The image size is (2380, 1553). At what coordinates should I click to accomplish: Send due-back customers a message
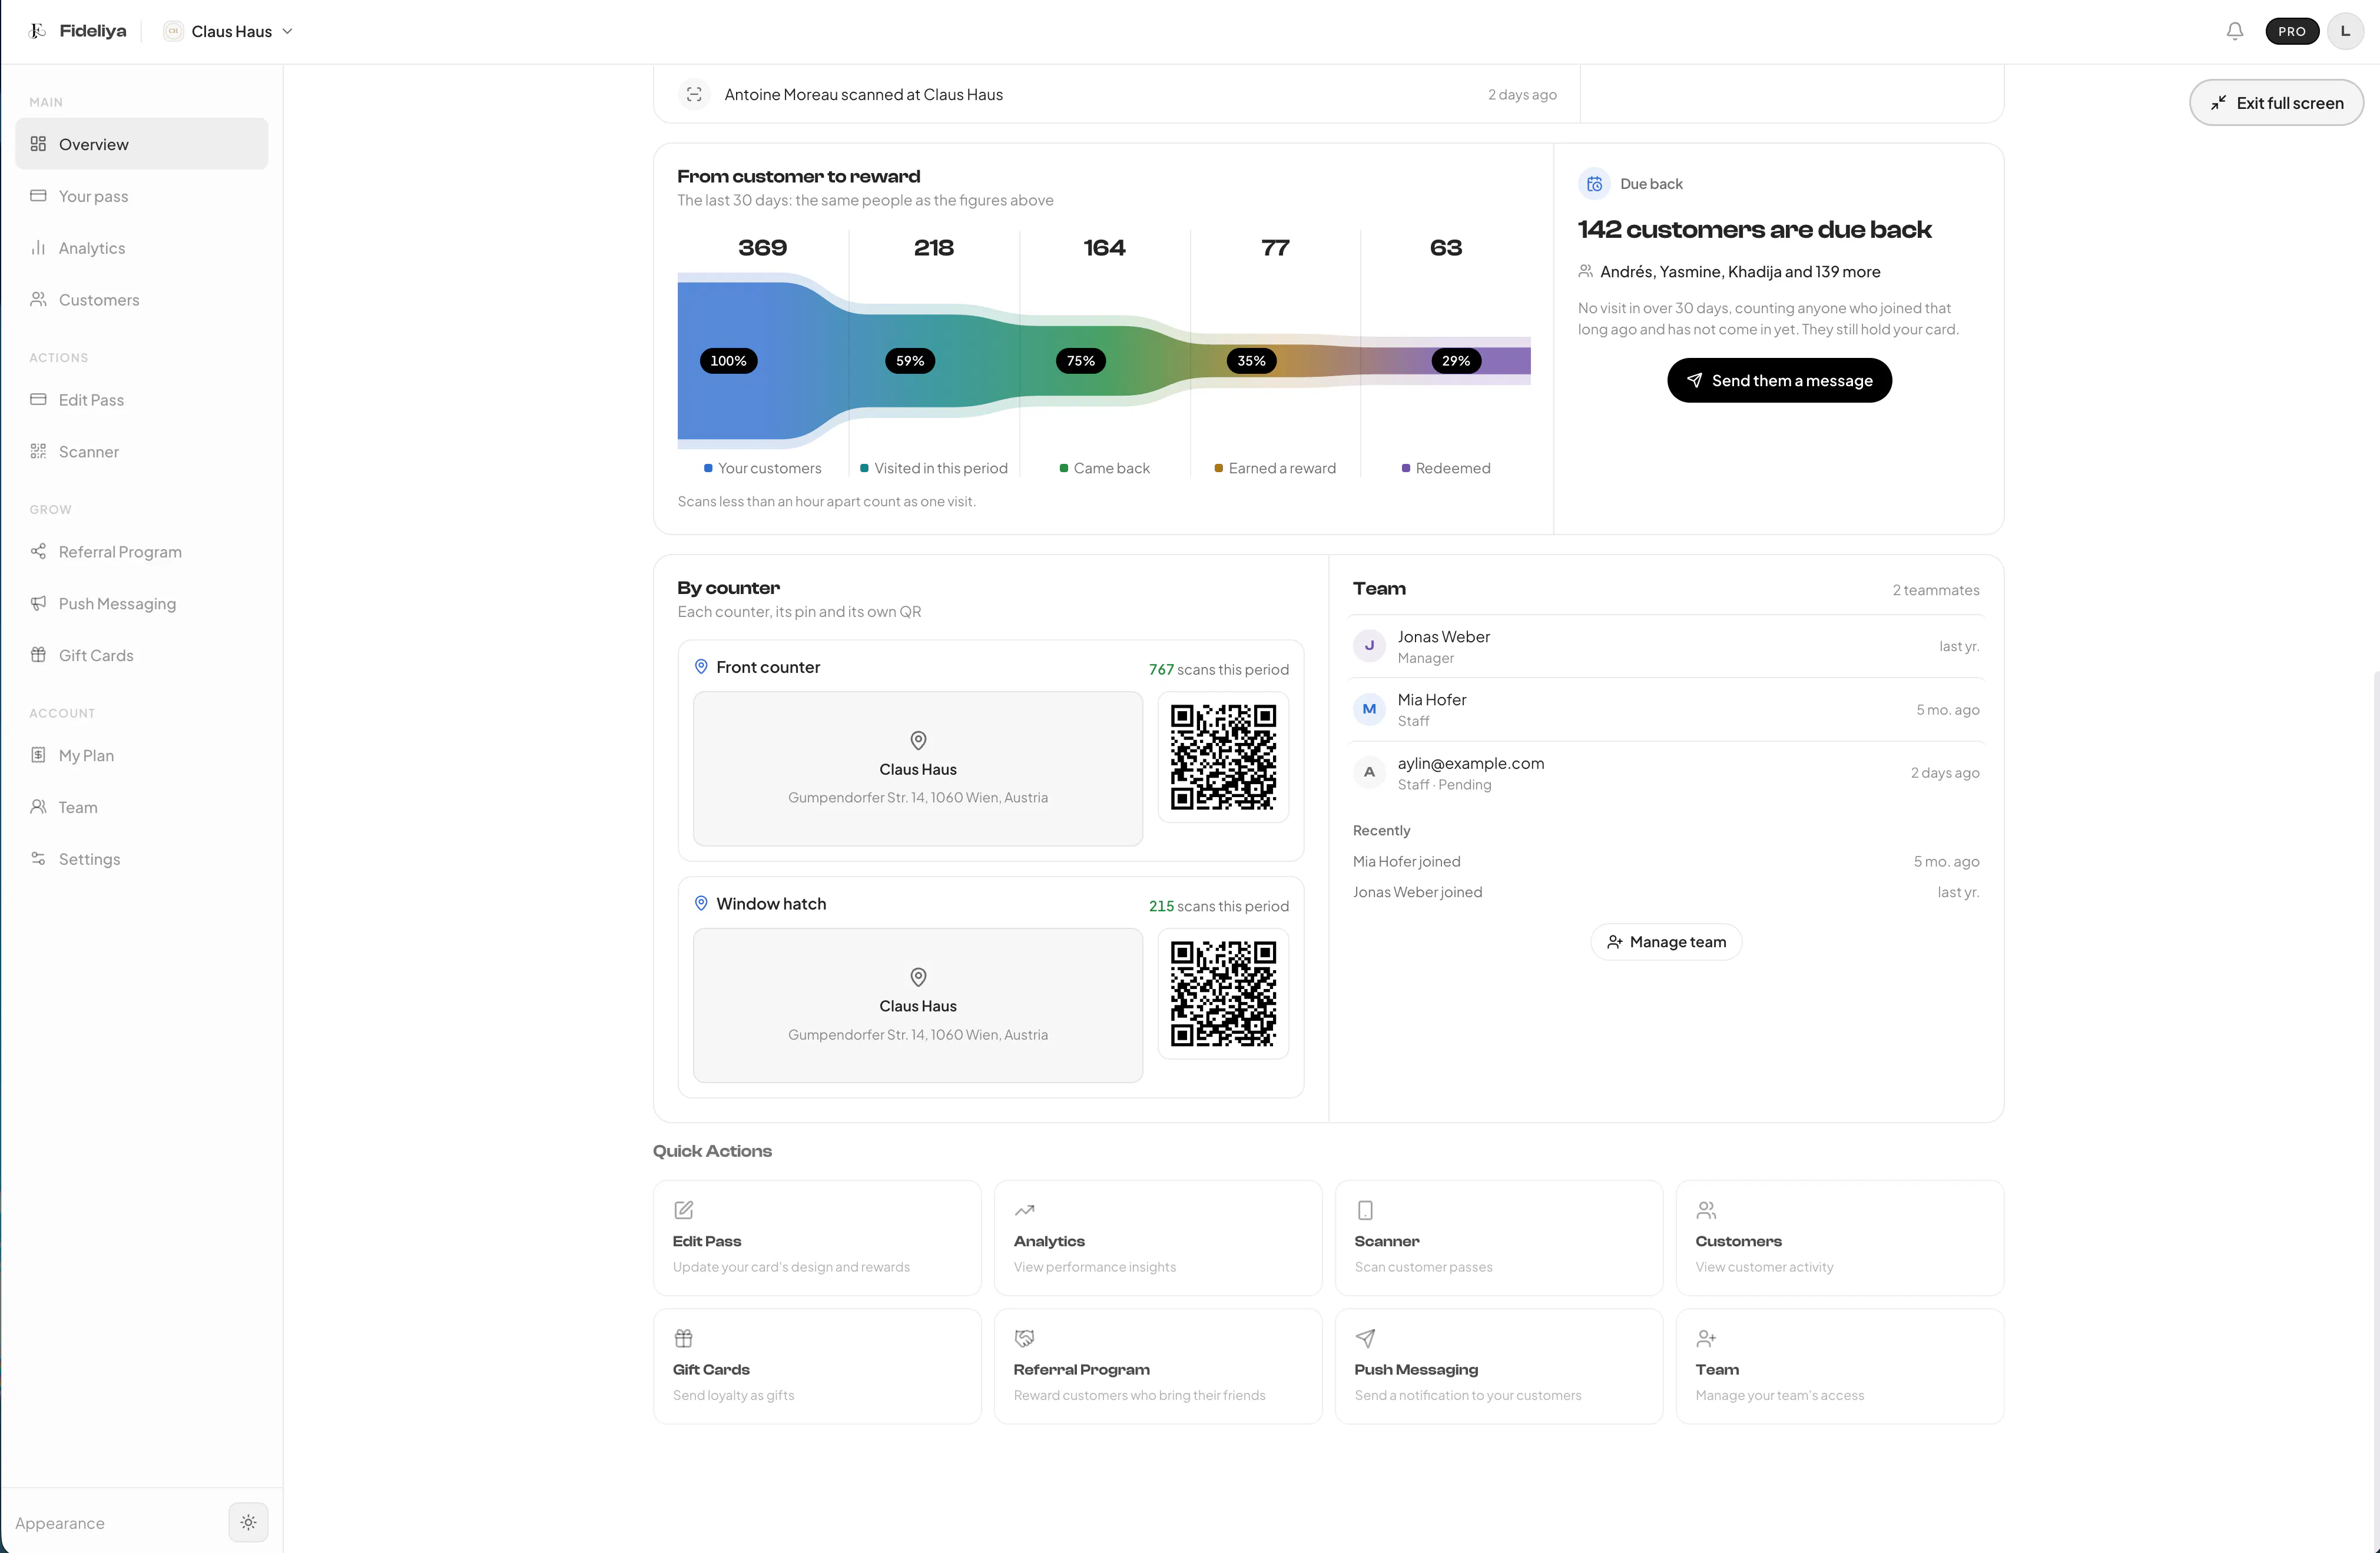pyautogui.click(x=1779, y=380)
